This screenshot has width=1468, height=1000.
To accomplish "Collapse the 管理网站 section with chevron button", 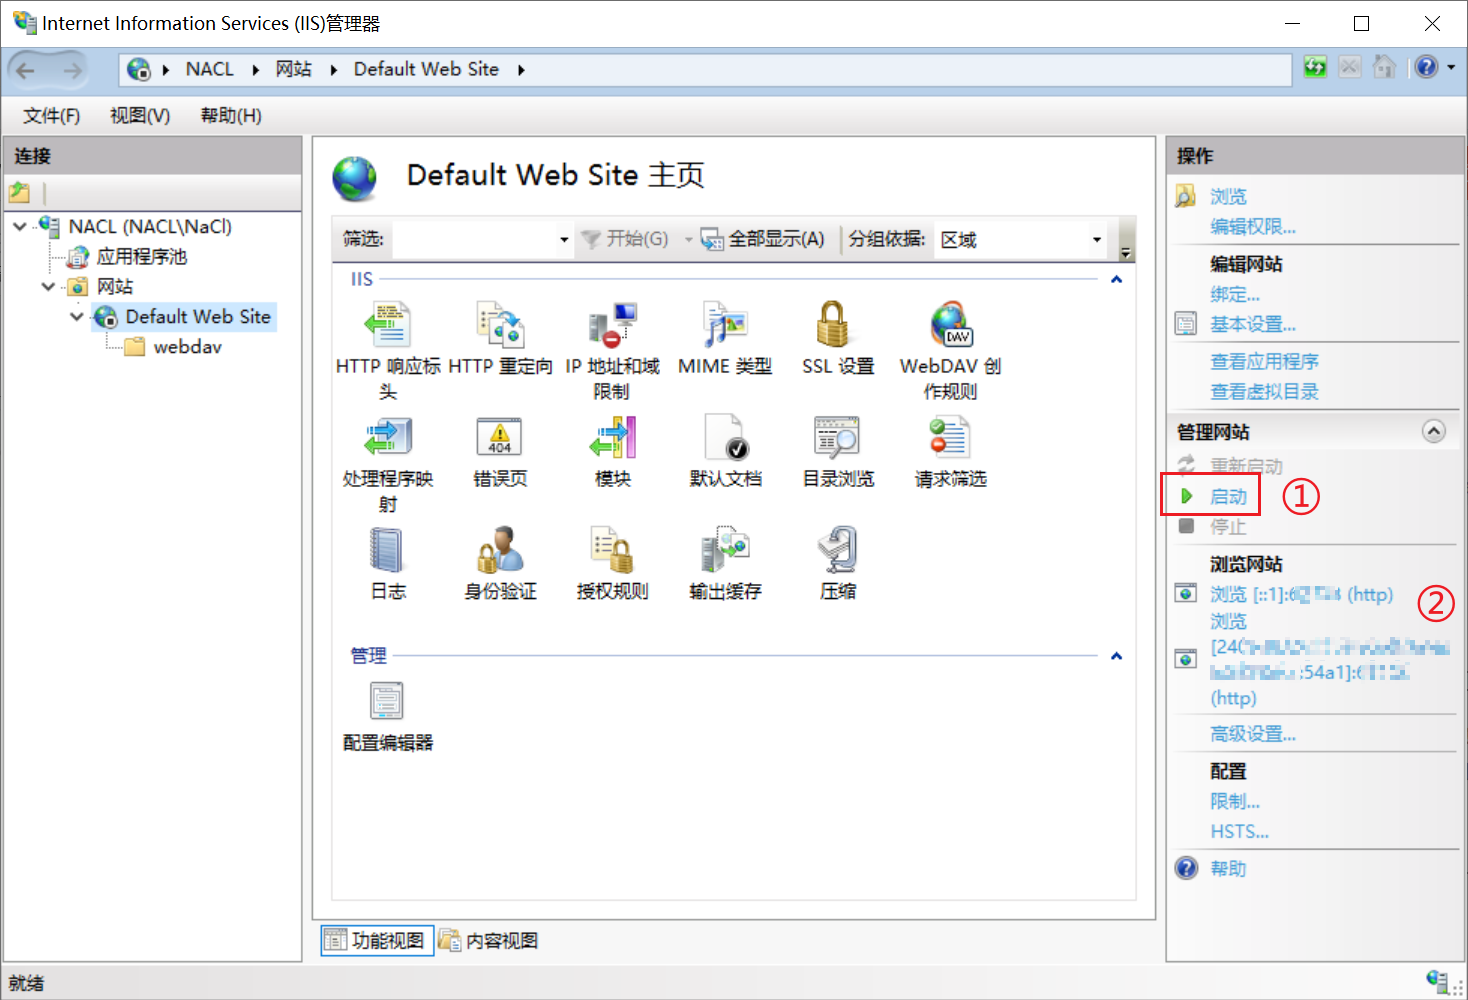I will point(1433,431).
